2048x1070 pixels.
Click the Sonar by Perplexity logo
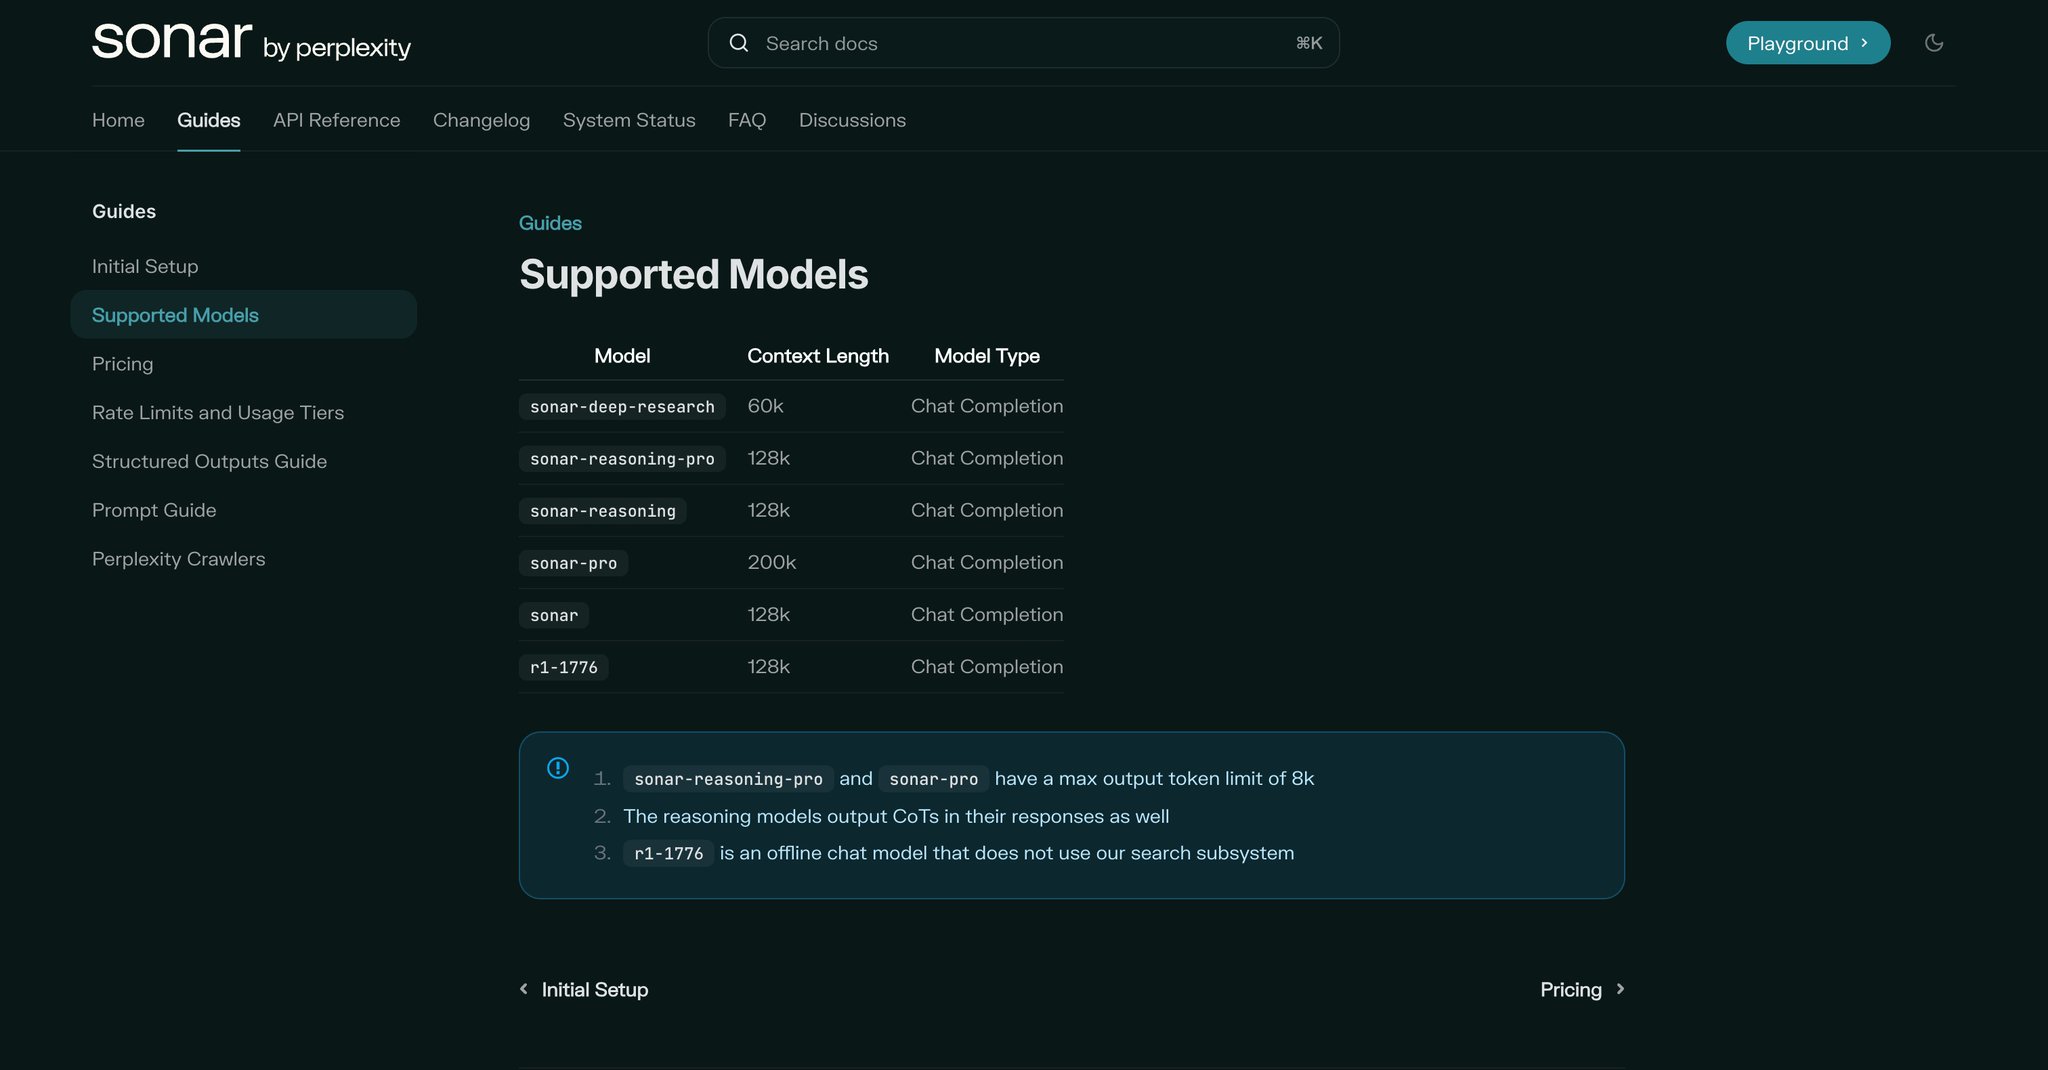click(x=251, y=41)
